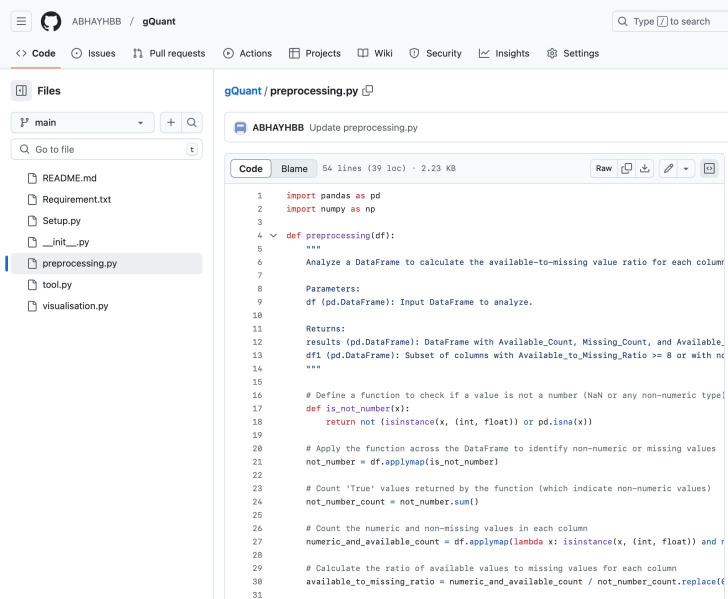Copy raw file contents icon
The width and height of the screenshot is (728, 599).
tap(627, 169)
